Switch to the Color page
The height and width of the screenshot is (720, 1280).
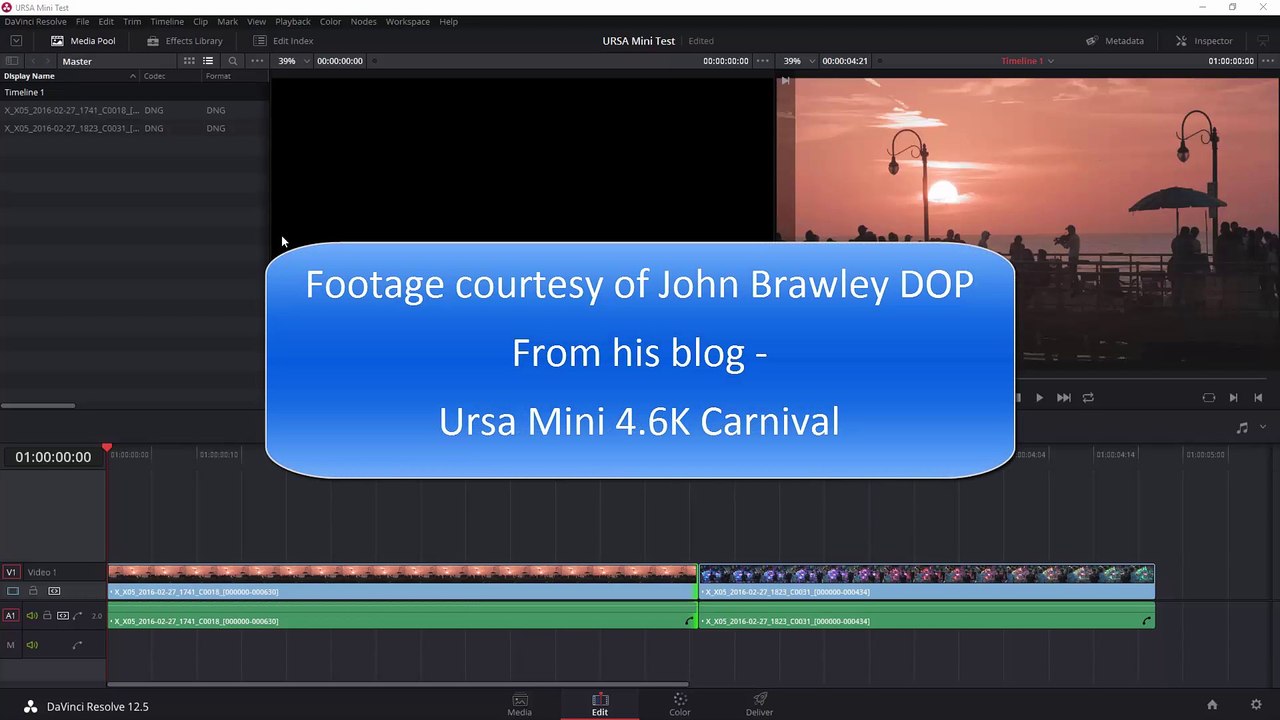click(x=680, y=705)
